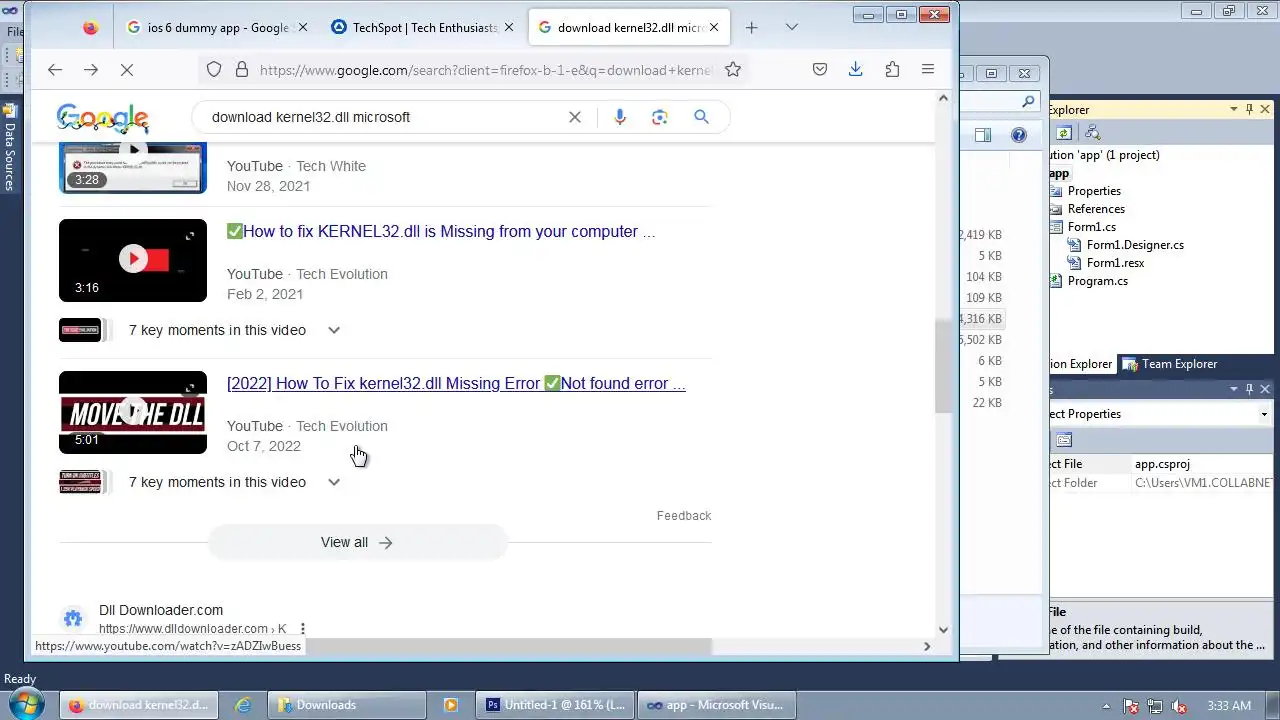Click the Explorer window search magnifier
Viewport: 1280px width, 720px height.
tap(1028, 102)
